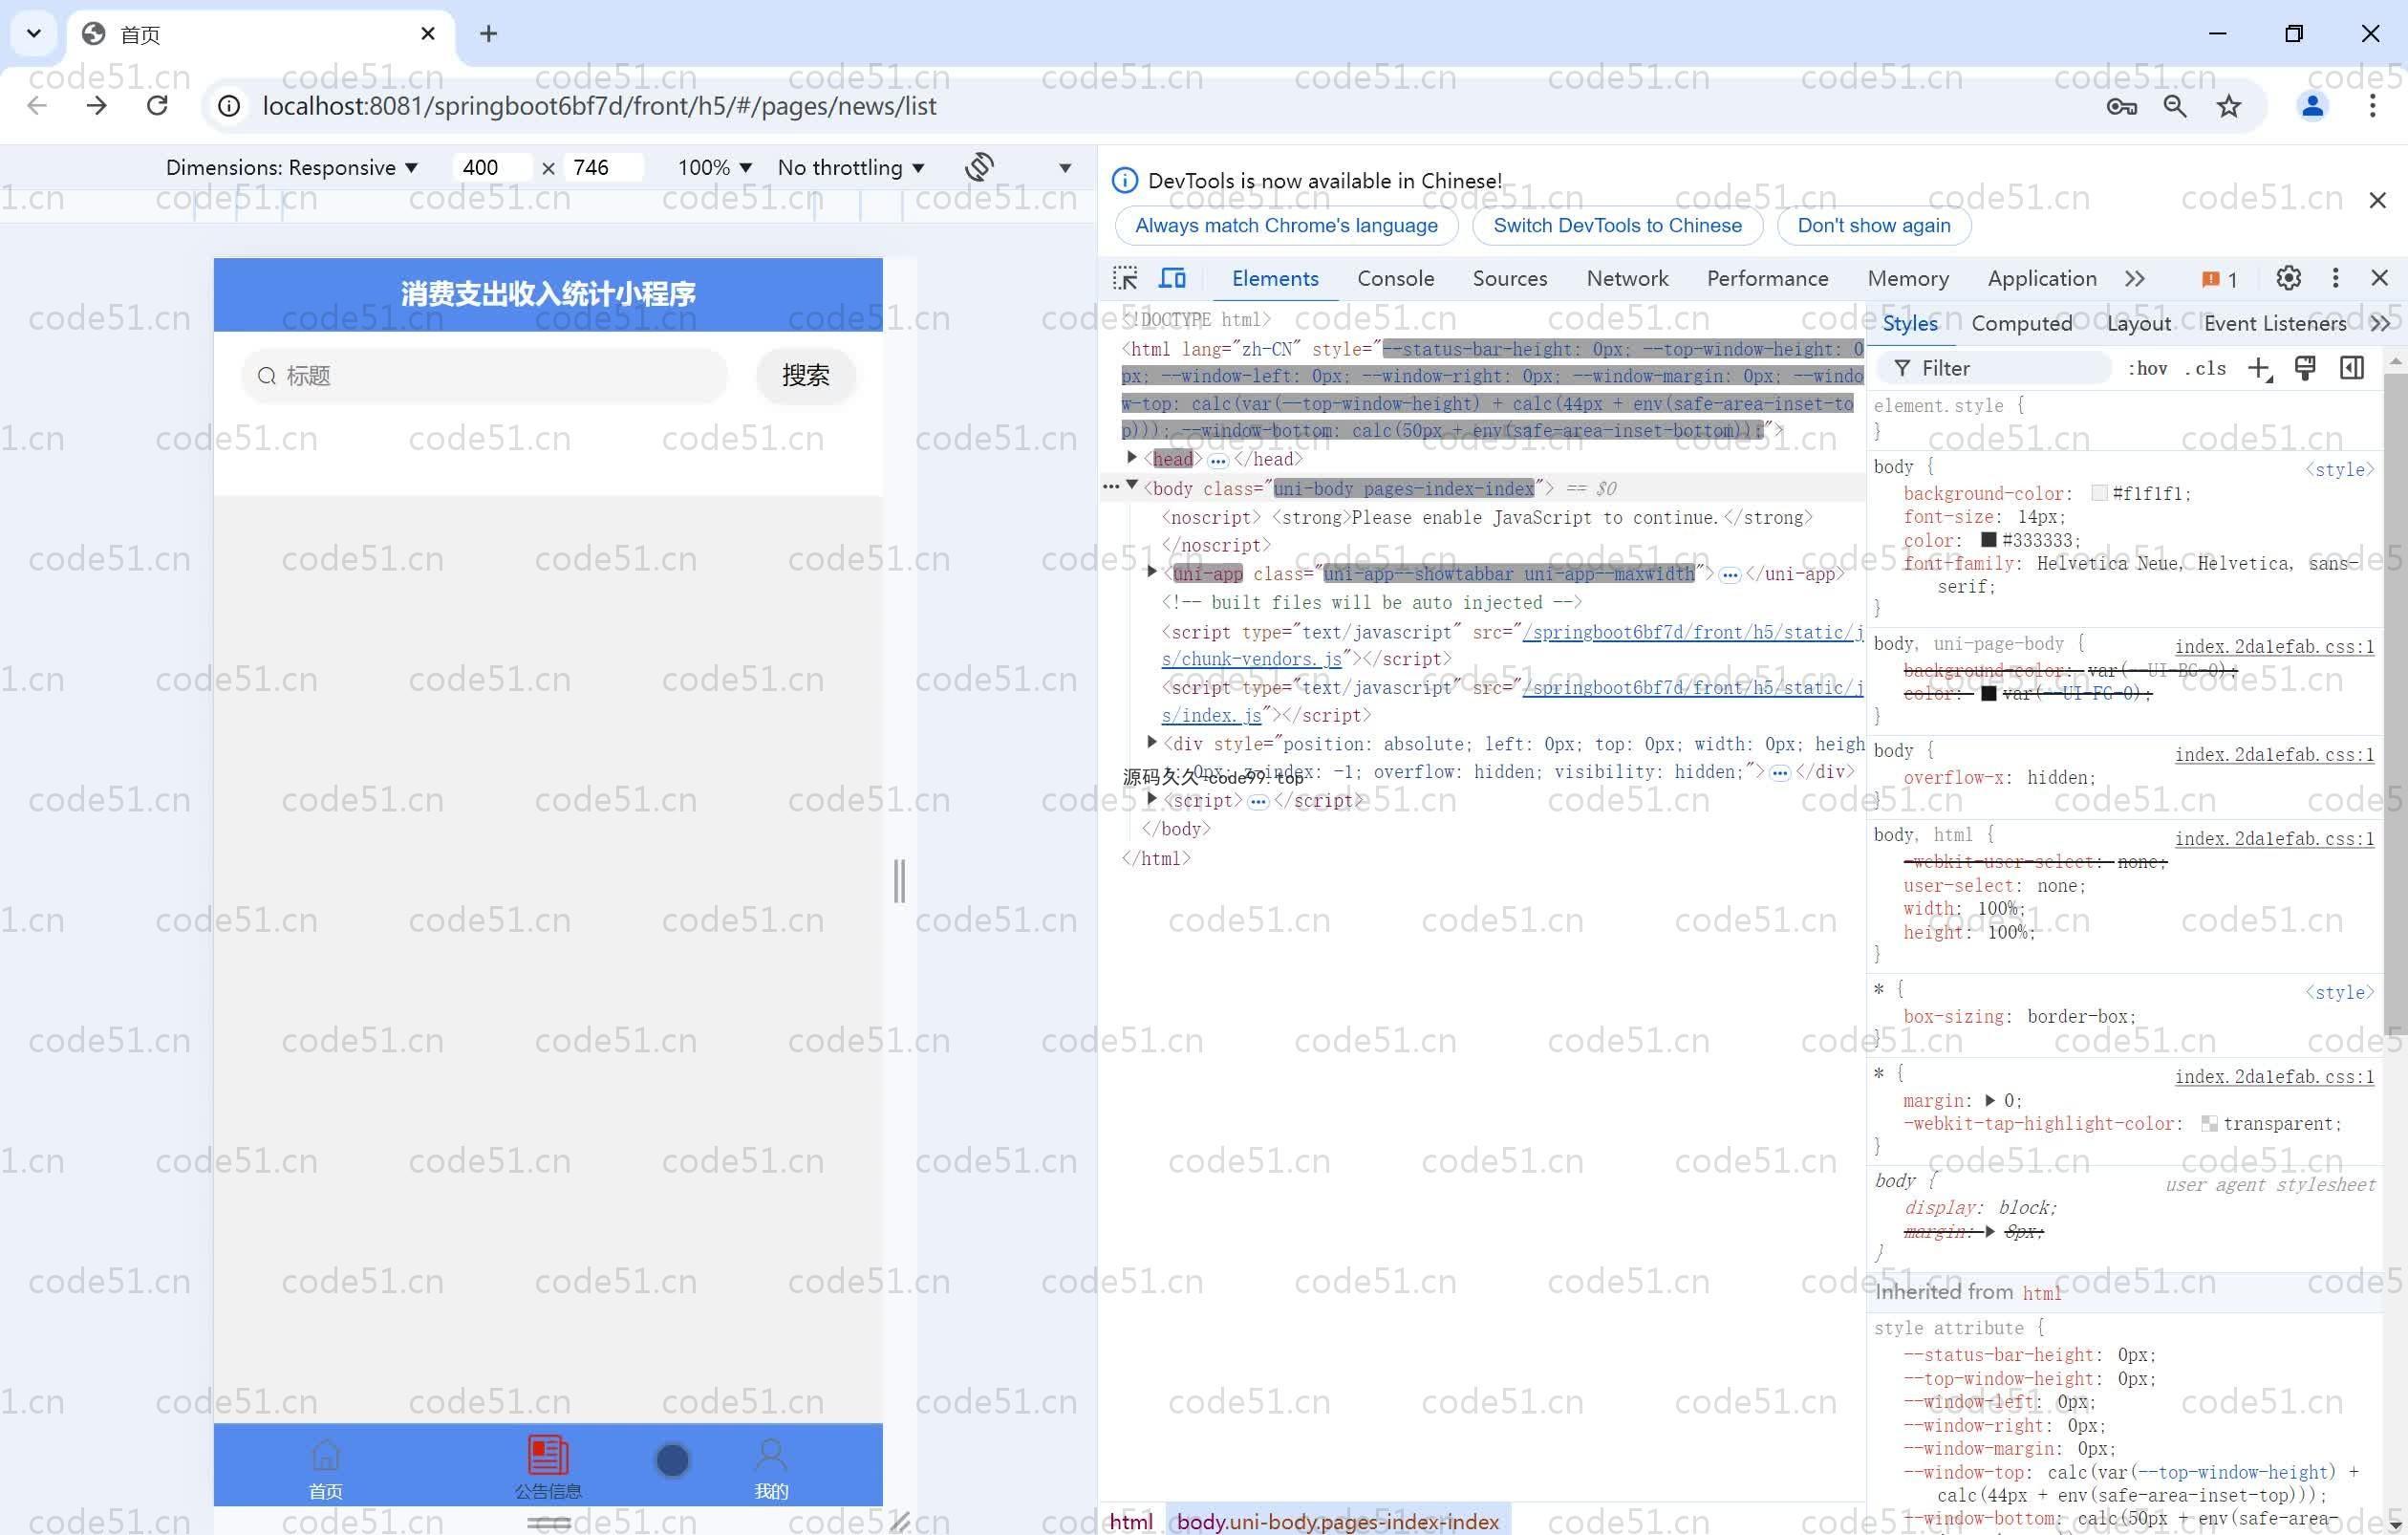
Task: Open the 100% zoom dropdown
Action: [714, 167]
